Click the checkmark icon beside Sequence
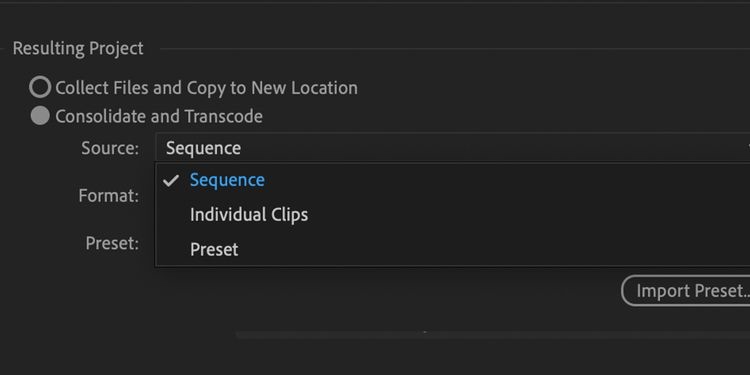 pyautogui.click(x=171, y=180)
